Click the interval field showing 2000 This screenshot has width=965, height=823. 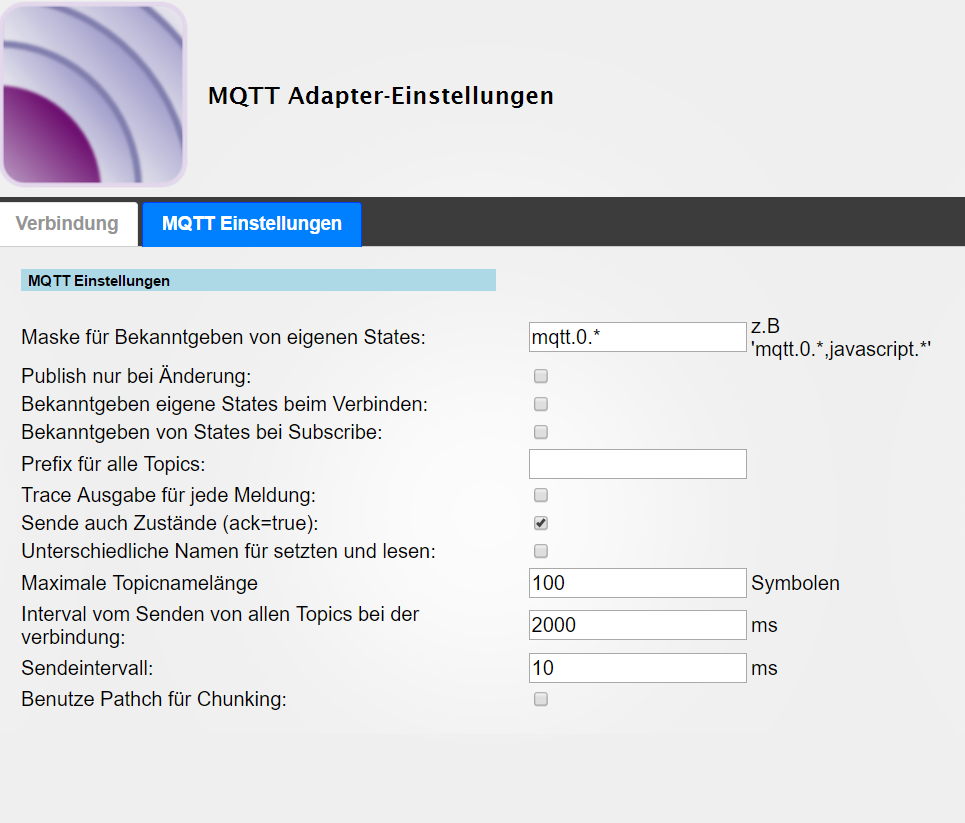[x=638, y=625]
